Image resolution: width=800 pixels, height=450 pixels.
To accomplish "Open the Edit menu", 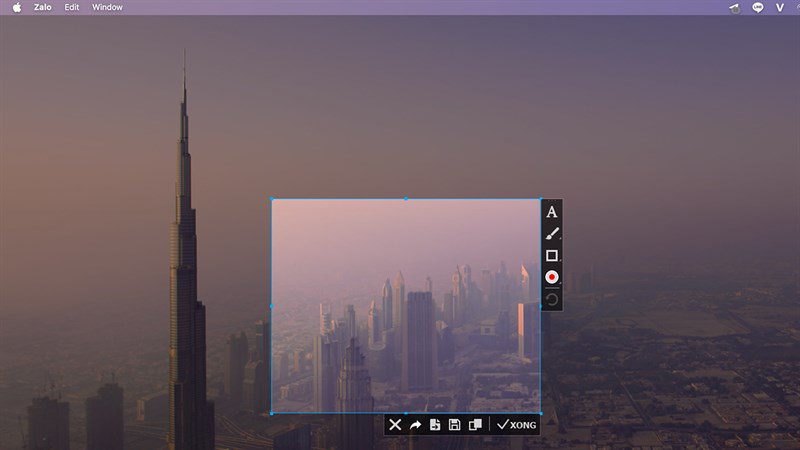I will [71, 7].
